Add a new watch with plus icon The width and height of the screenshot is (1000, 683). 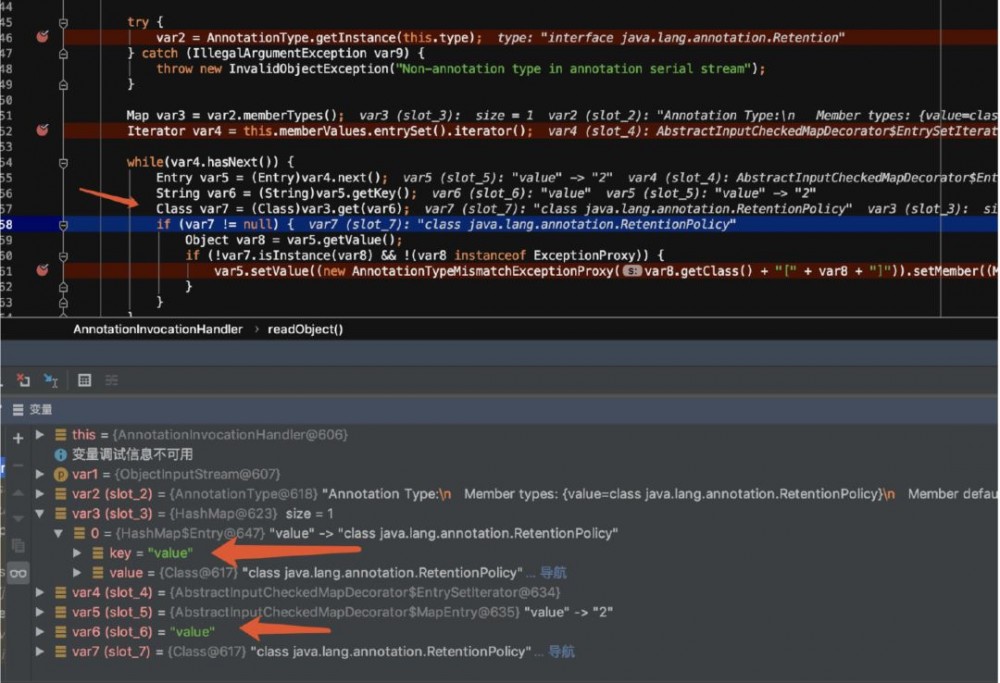click(18, 438)
